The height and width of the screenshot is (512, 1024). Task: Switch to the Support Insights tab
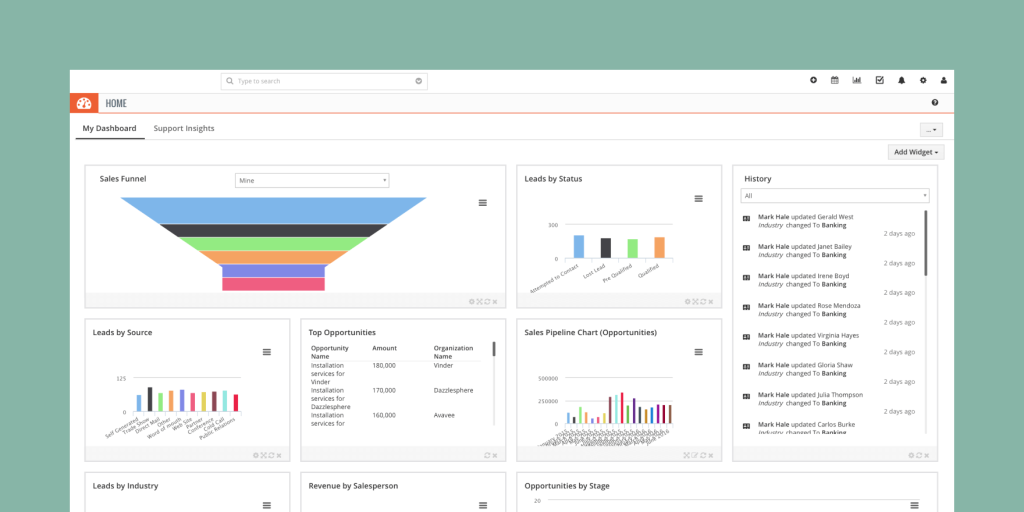pos(184,129)
